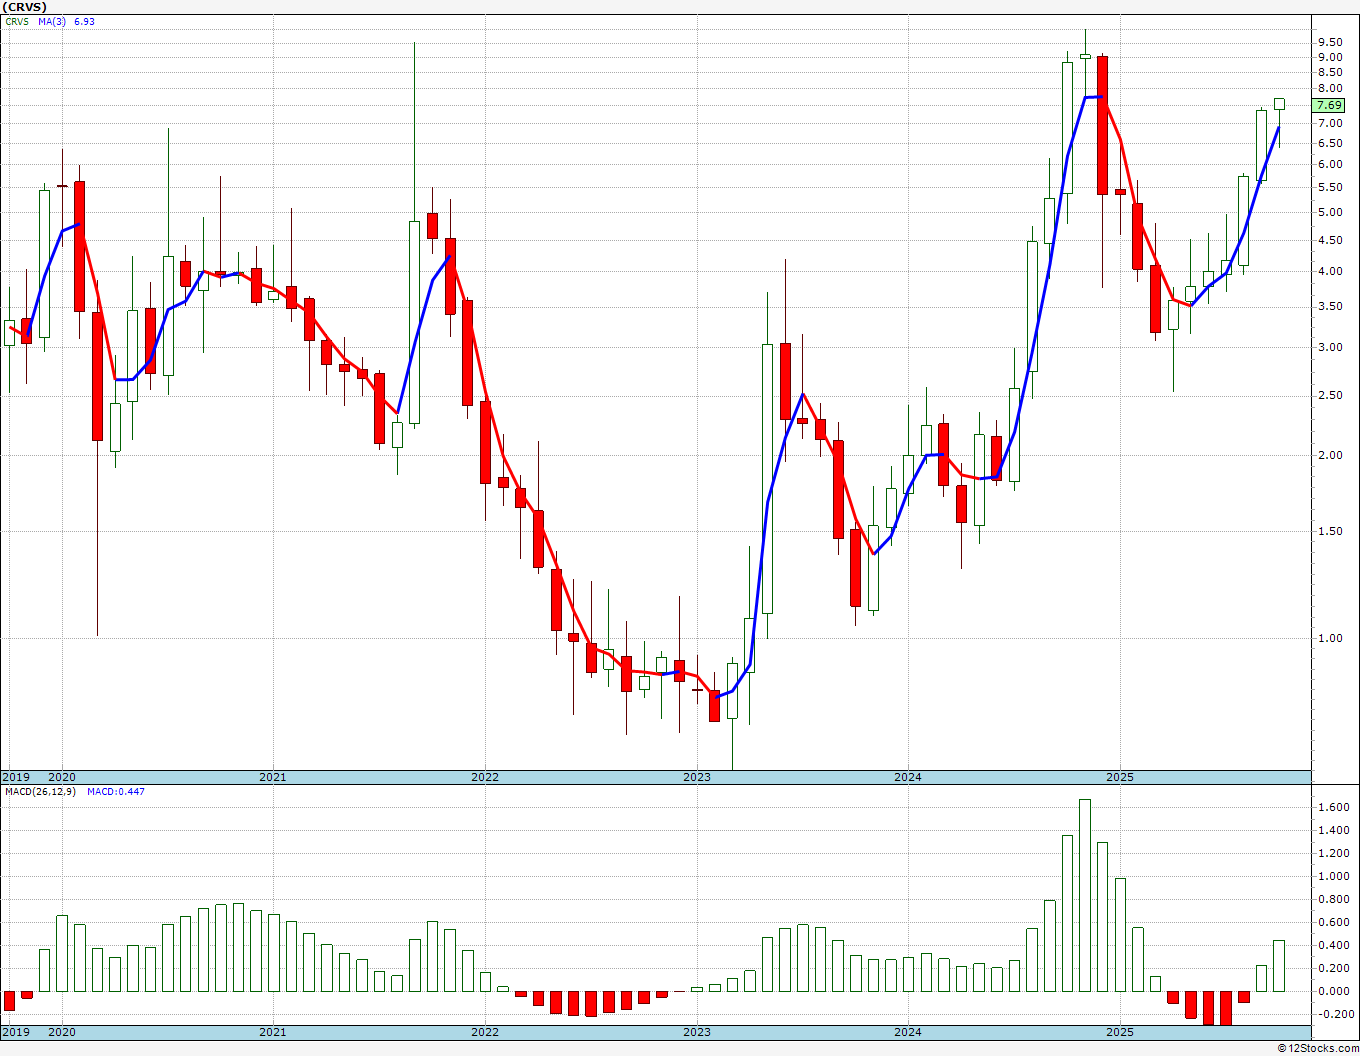Select 2022 on the MACD panel time axis

[x=485, y=1032]
